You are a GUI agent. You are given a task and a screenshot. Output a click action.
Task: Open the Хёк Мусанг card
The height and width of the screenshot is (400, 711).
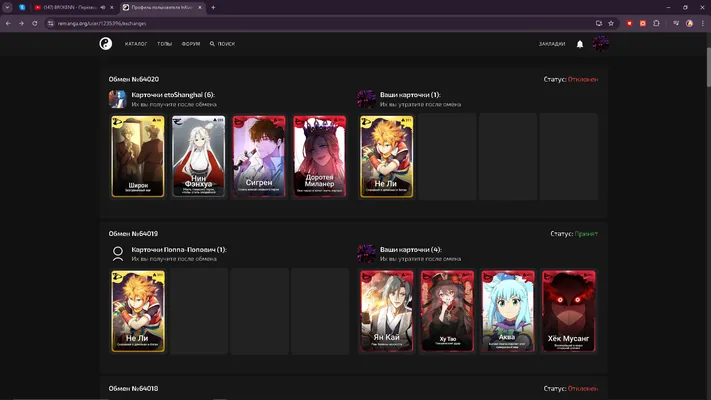(569, 311)
